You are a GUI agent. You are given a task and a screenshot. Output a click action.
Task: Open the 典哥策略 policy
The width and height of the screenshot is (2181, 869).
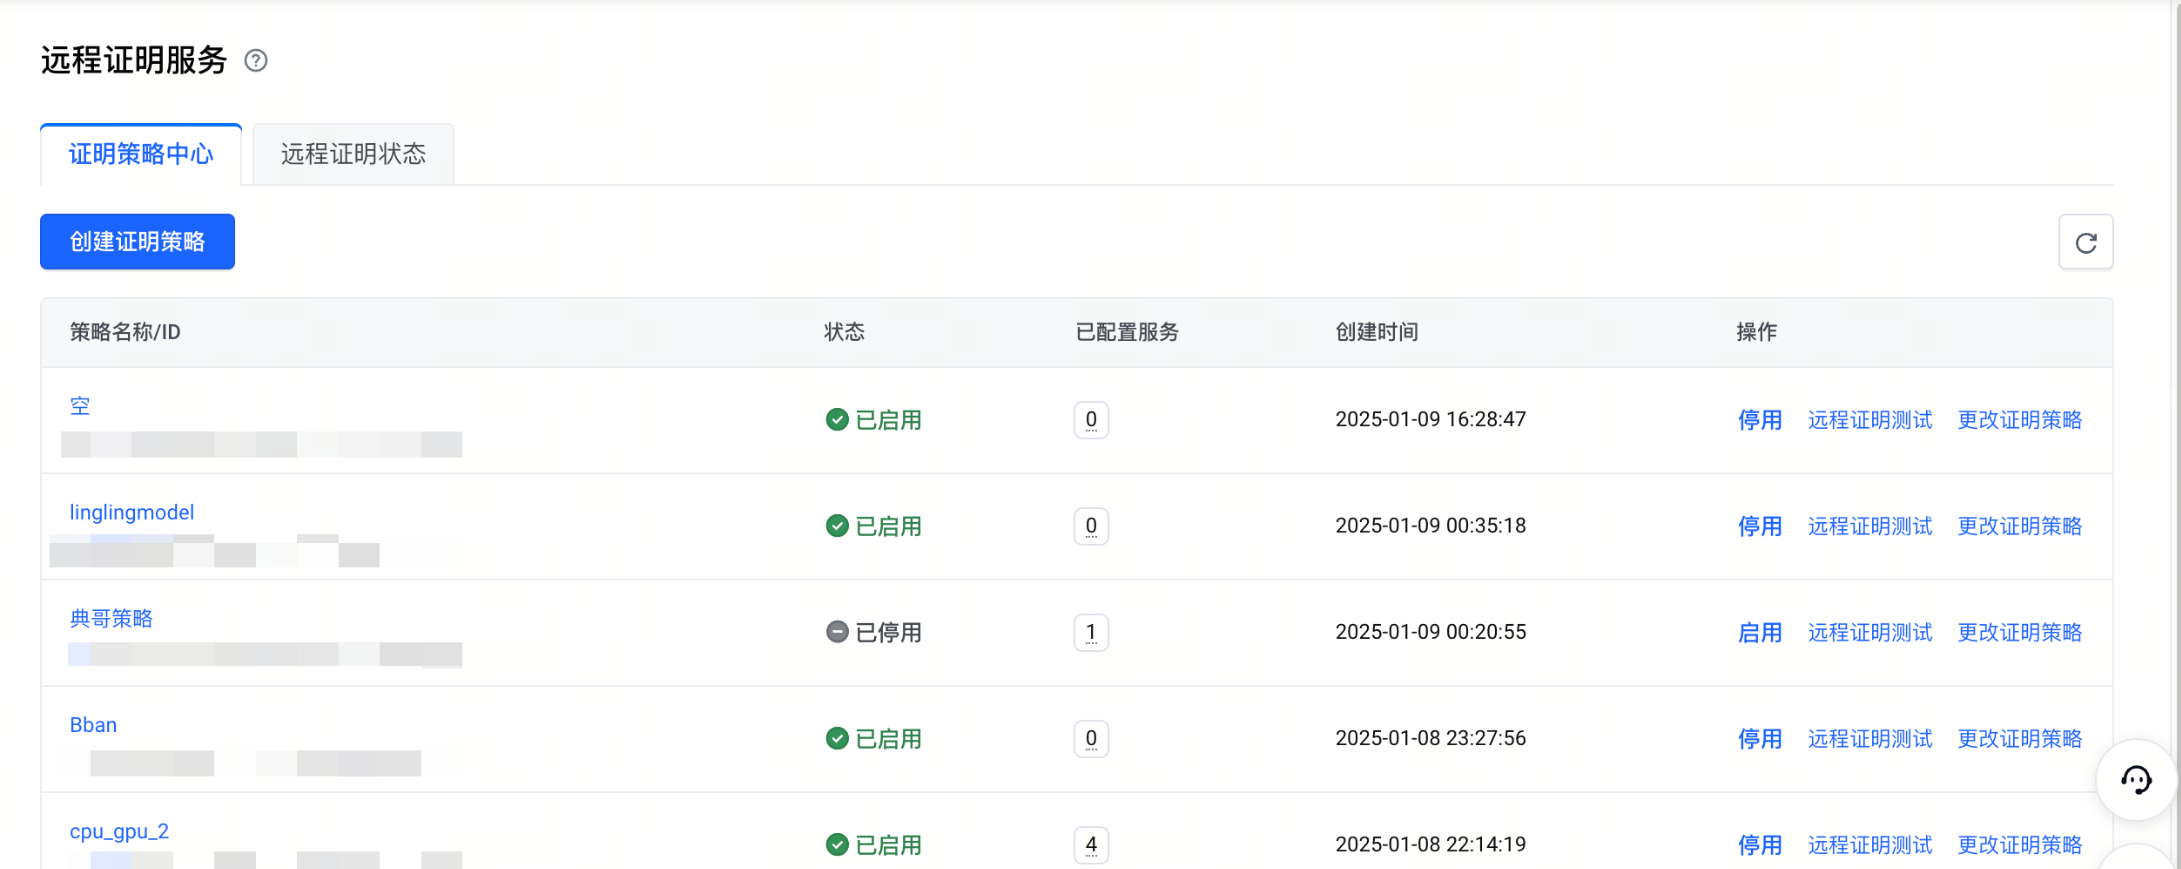111,618
